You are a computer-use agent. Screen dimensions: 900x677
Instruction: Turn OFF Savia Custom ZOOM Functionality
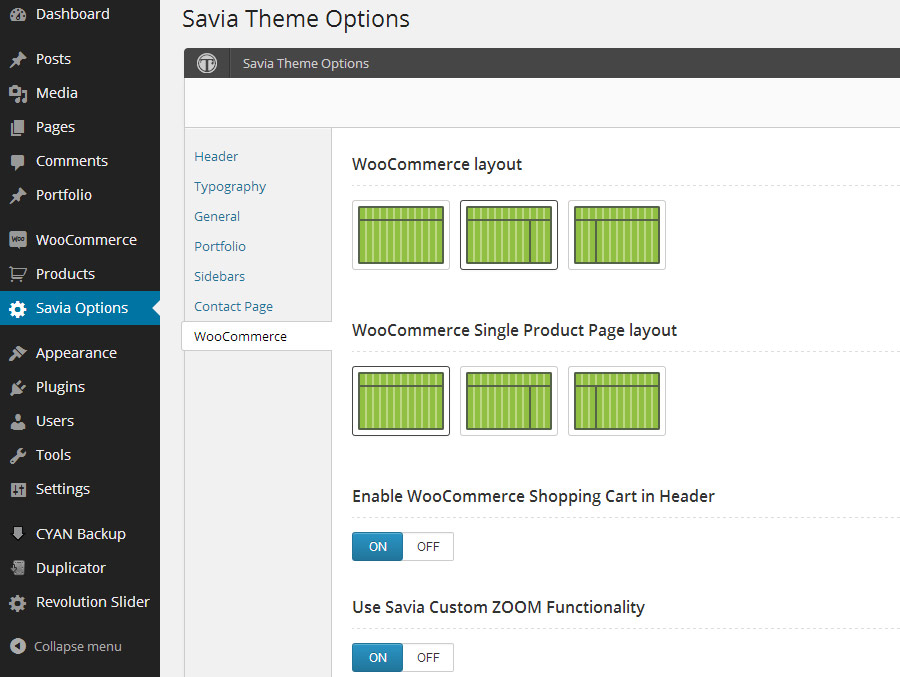tap(428, 657)
